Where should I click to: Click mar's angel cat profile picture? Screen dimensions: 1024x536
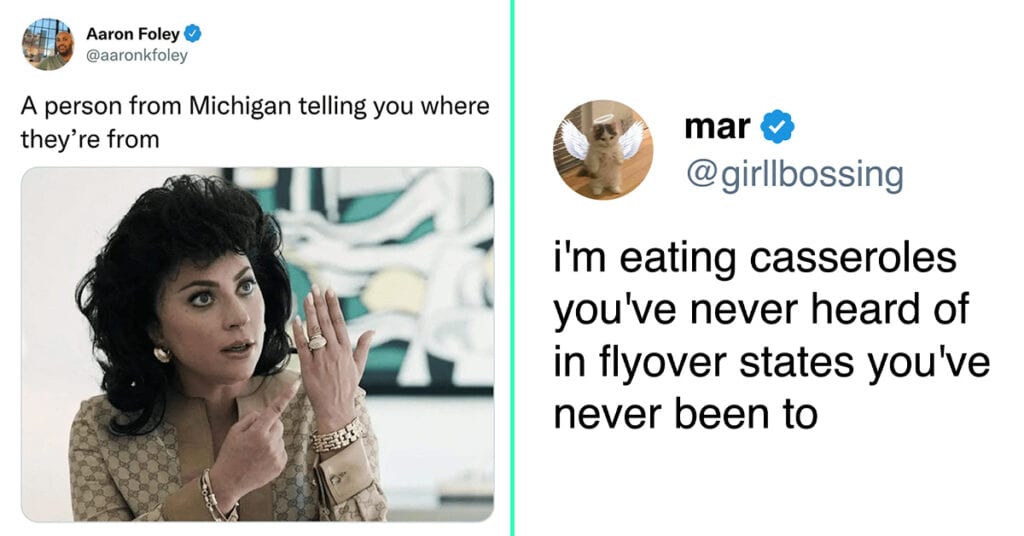pyautogui.click(x=603, y=150)
